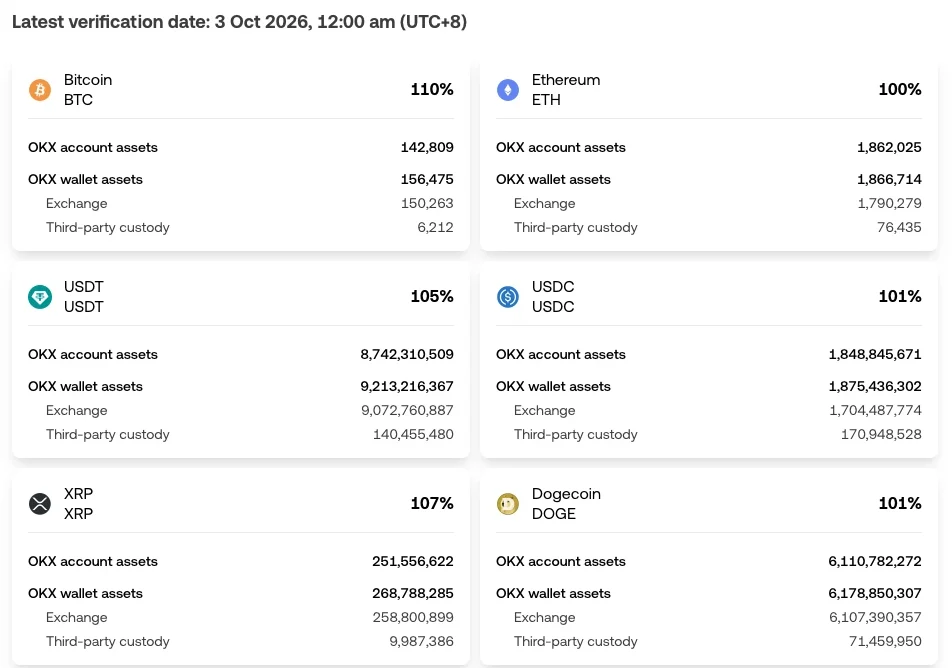Screen dimensions: 952x668
Task: Click 'OKX account assets' label in Bitcoin card
Action: click(93, 148)
